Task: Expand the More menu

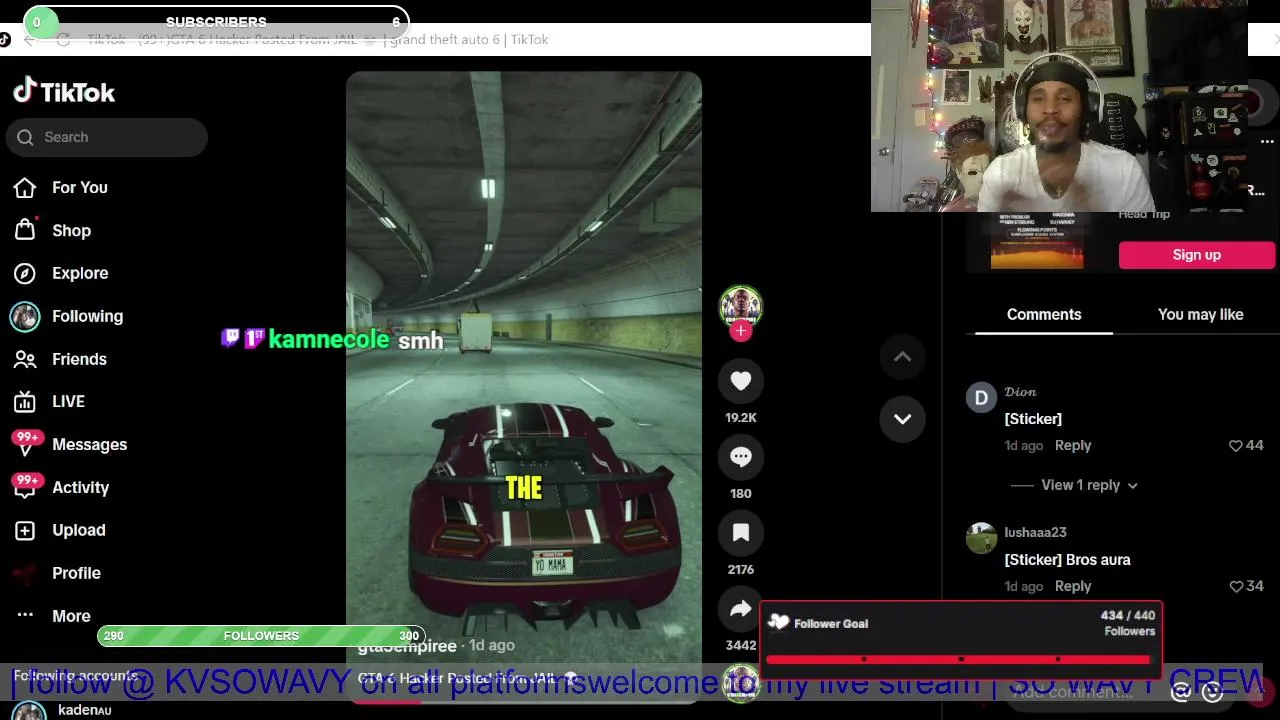Action: 71,616
